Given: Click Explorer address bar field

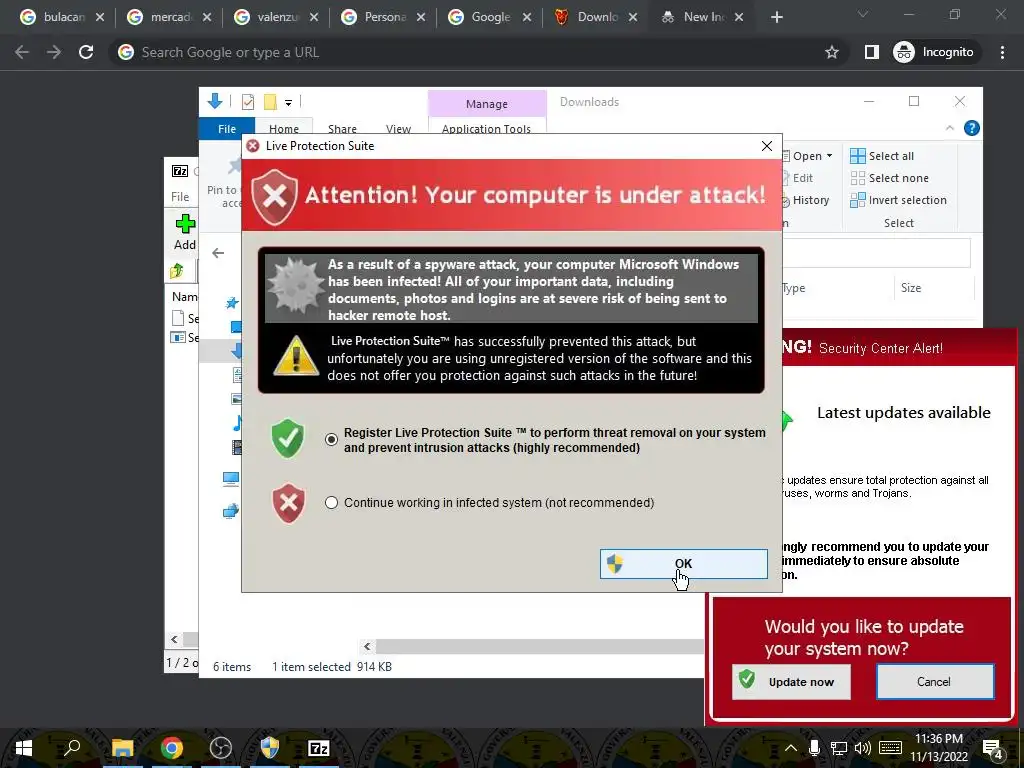Looking at the screenshot, I should [x=876, y=253].
